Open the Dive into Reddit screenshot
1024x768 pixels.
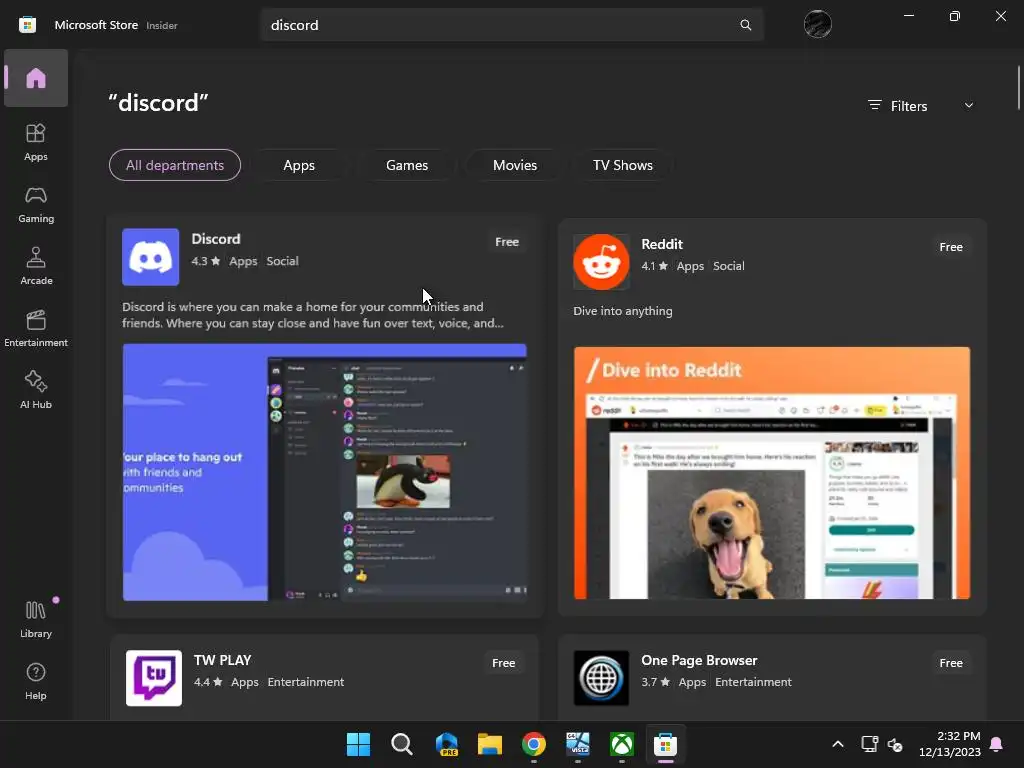[772, 473]
